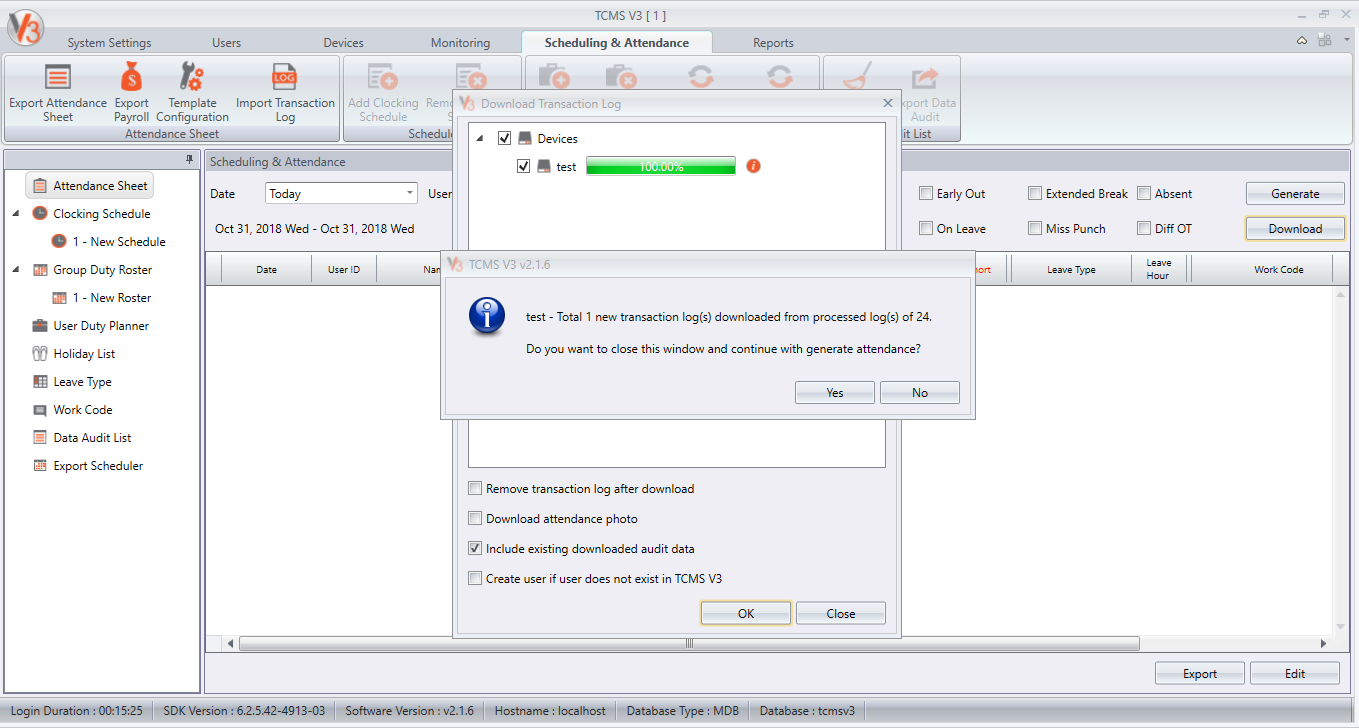Click the briefcase with plus icon
Image resolution: width=1359 pixels, height=728 pixels.
pyautogui.click(x=553, y=77)
